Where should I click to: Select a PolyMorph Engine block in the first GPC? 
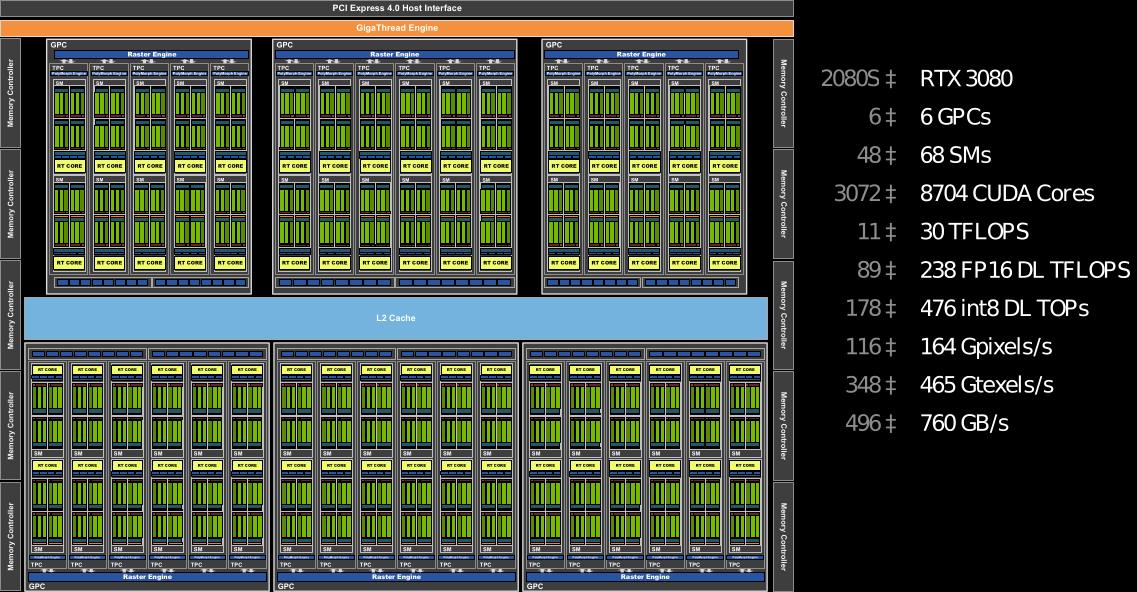coord(68,71)
